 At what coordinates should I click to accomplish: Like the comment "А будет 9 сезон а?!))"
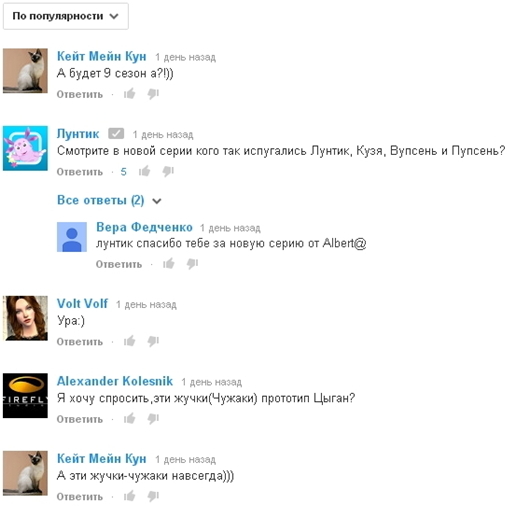click(129, 94)
